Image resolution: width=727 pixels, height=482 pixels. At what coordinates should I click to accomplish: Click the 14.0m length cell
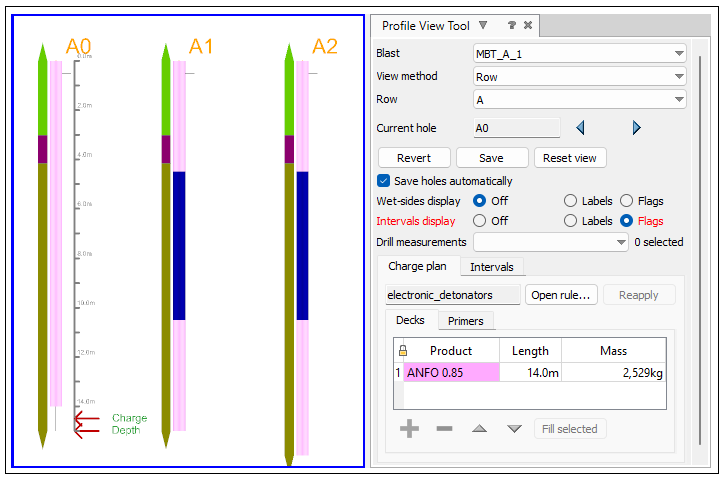[530, 373]
